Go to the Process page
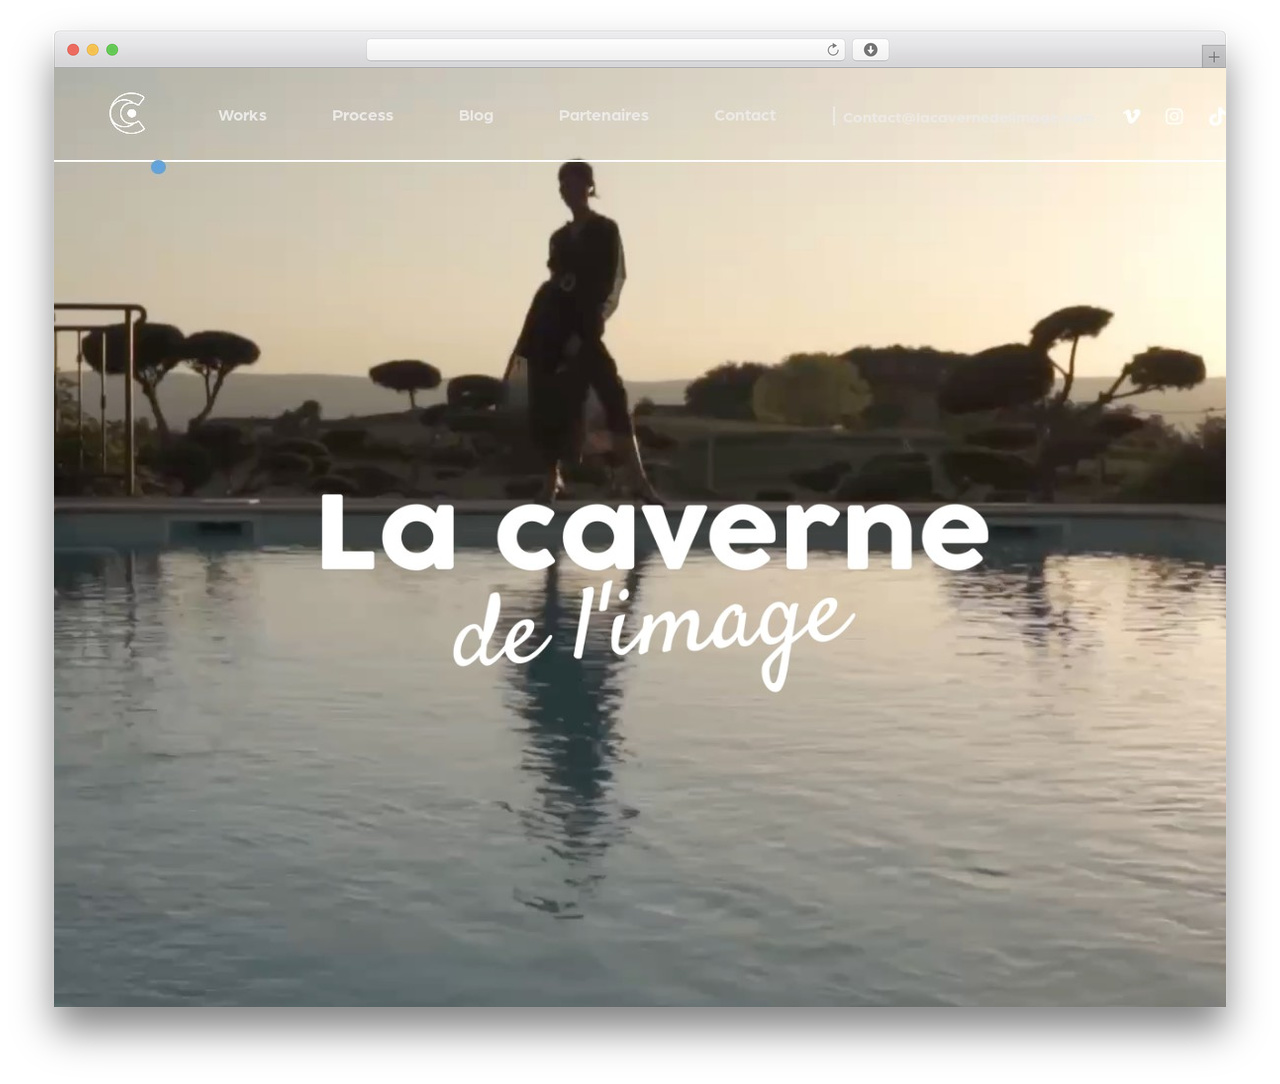The height and width of the screenshot is (1084, 1280). tap(362, 115)
